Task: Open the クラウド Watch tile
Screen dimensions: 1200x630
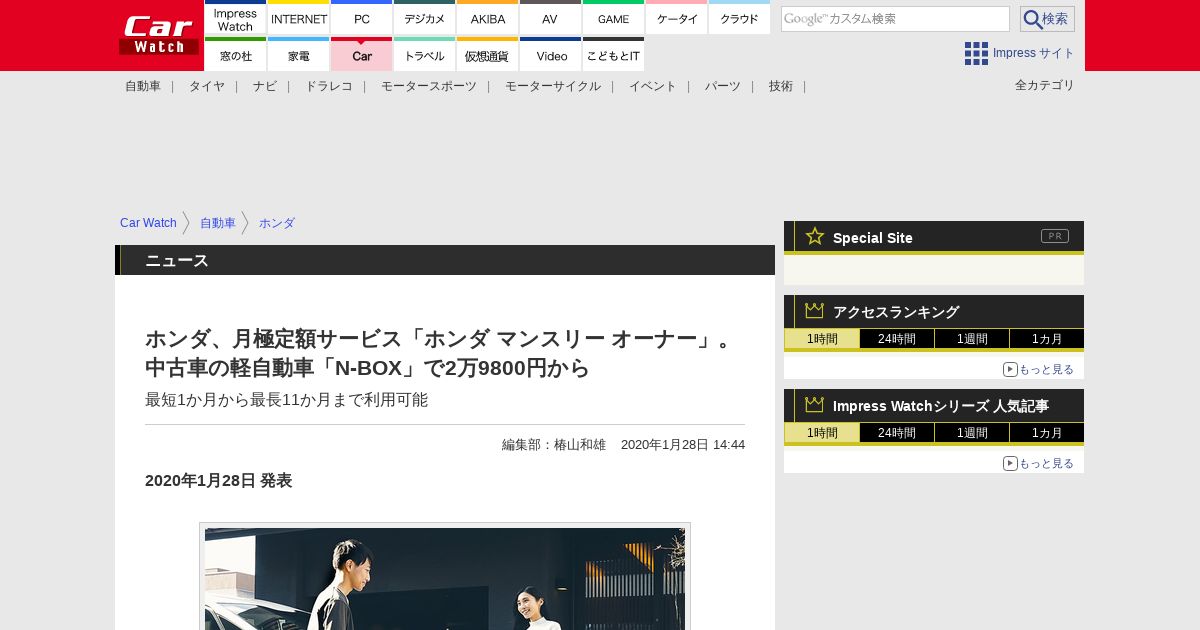Action: [x=739, y=18]
